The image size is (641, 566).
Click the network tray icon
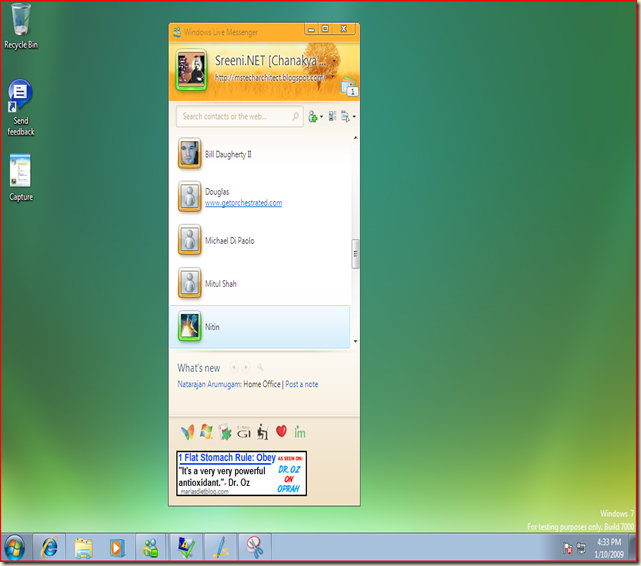(x=581, y=548)
